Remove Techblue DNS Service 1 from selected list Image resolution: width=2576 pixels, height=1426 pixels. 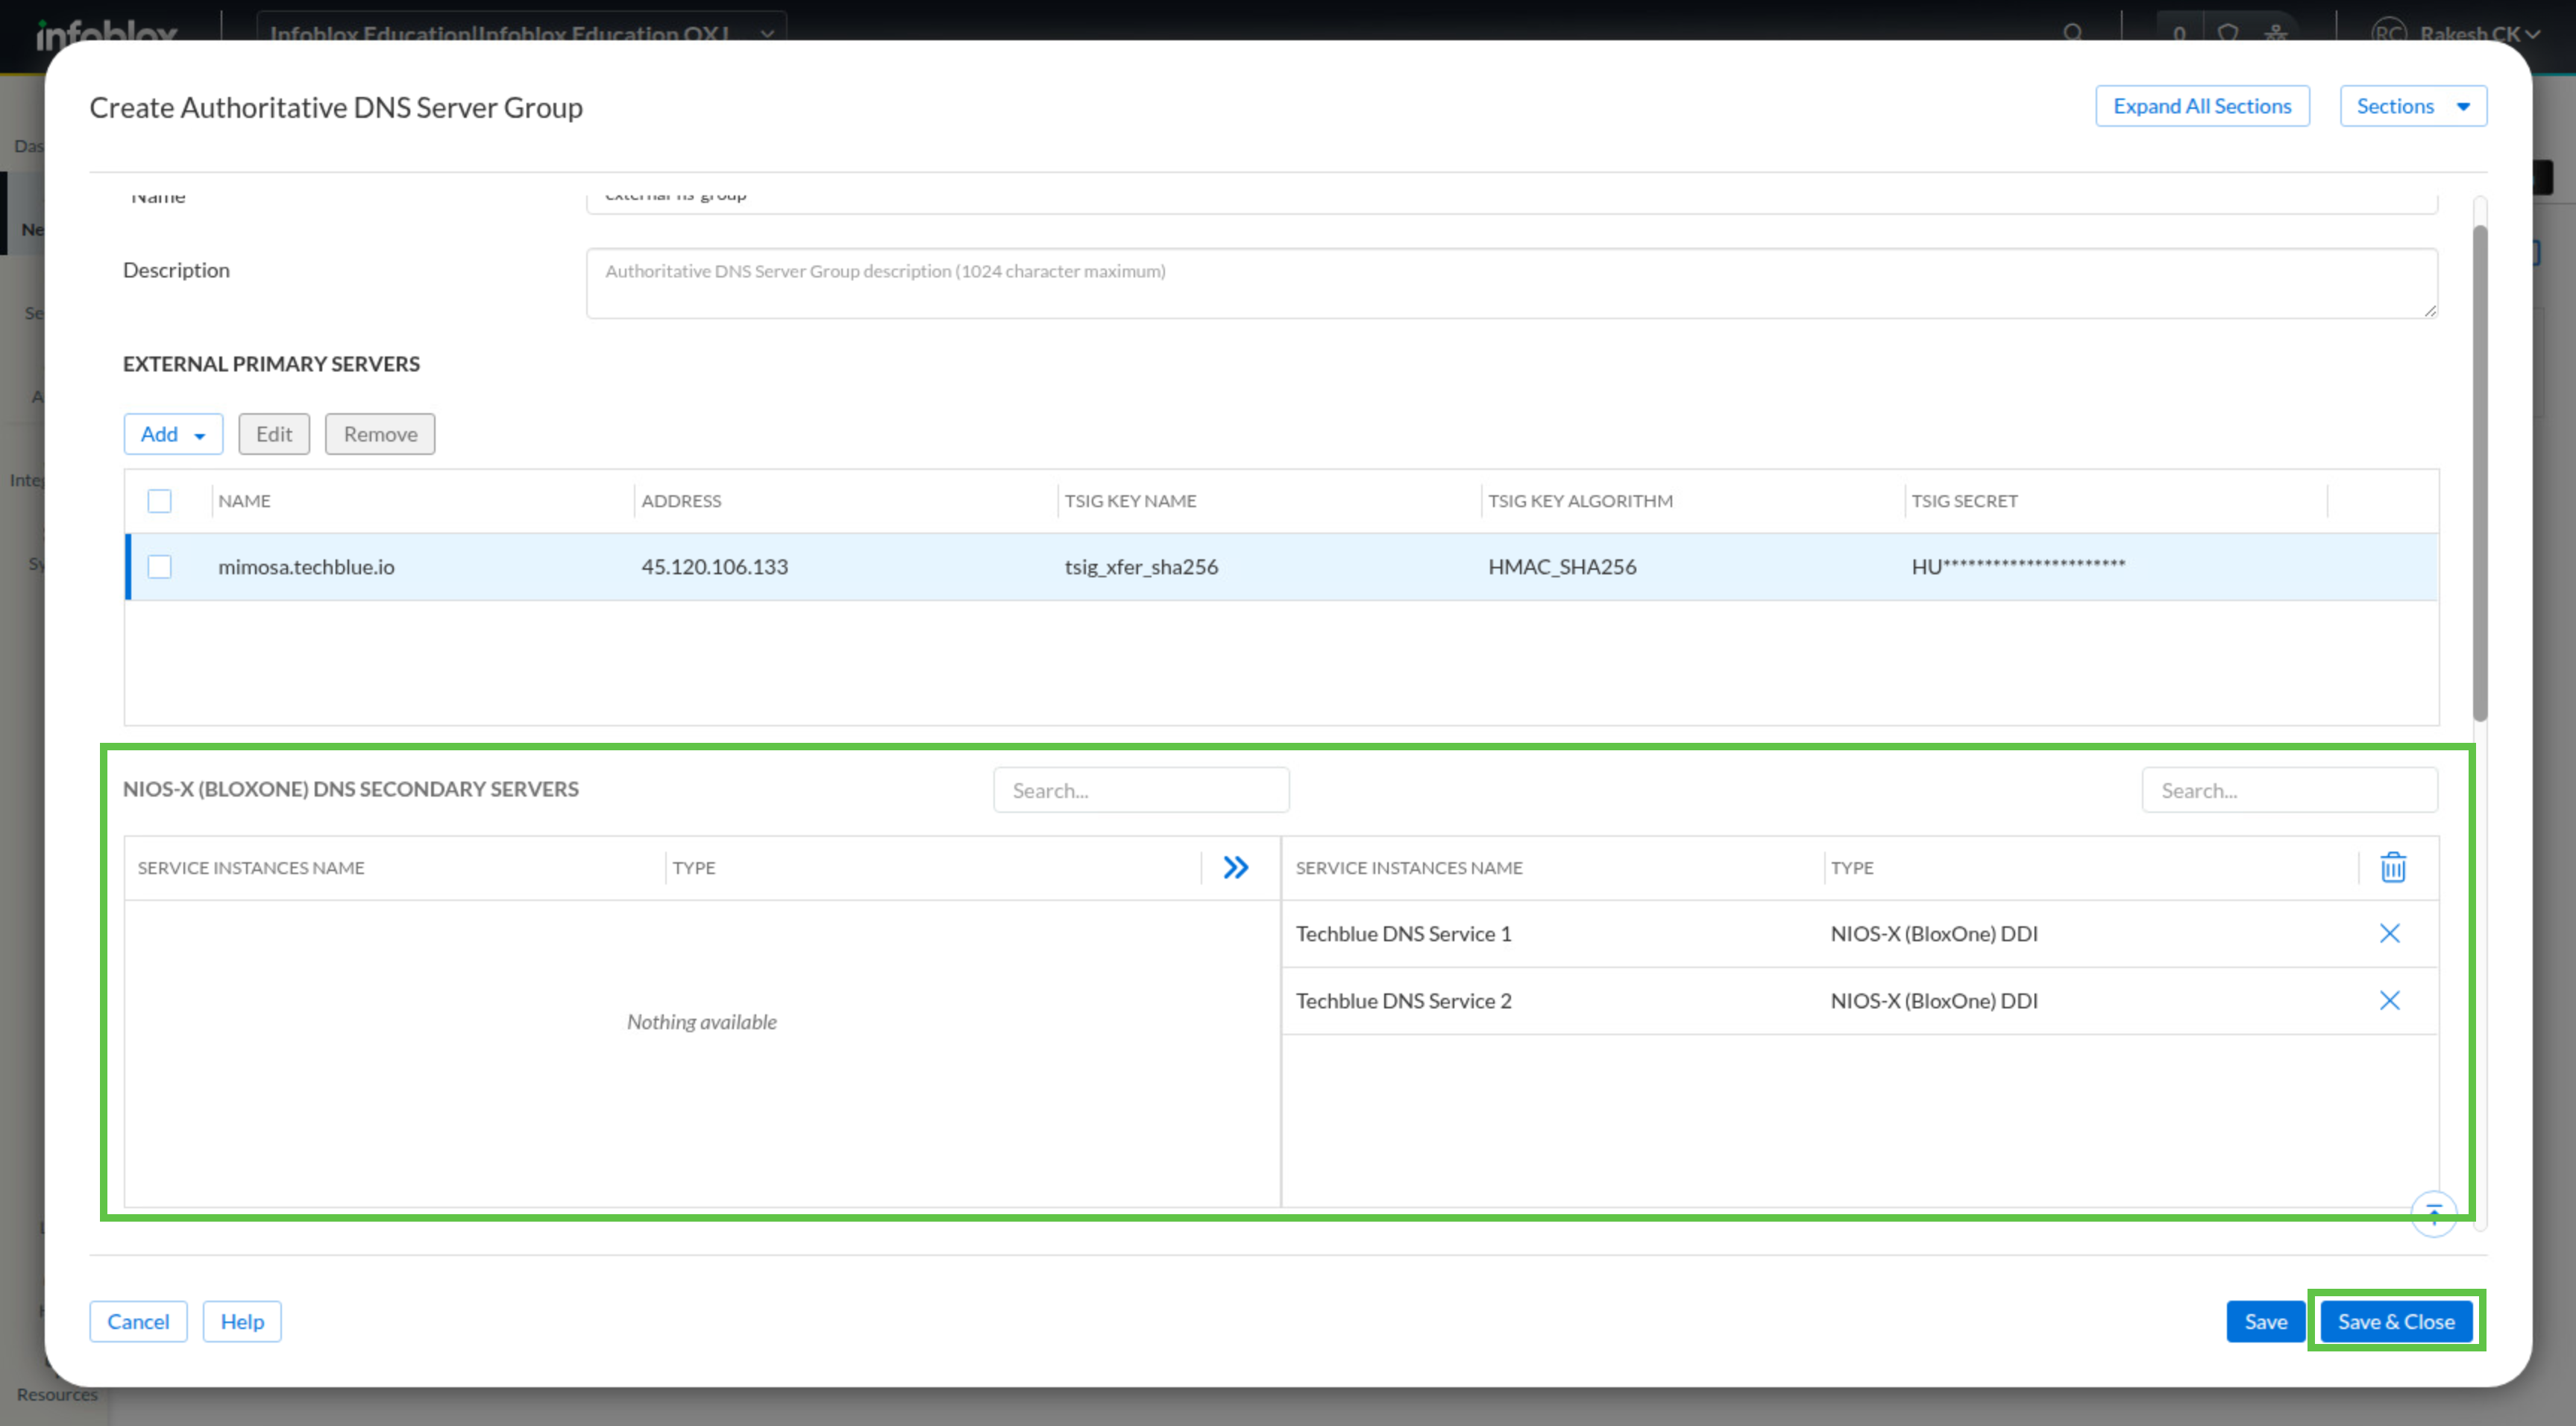click(x=2390, y=933)
